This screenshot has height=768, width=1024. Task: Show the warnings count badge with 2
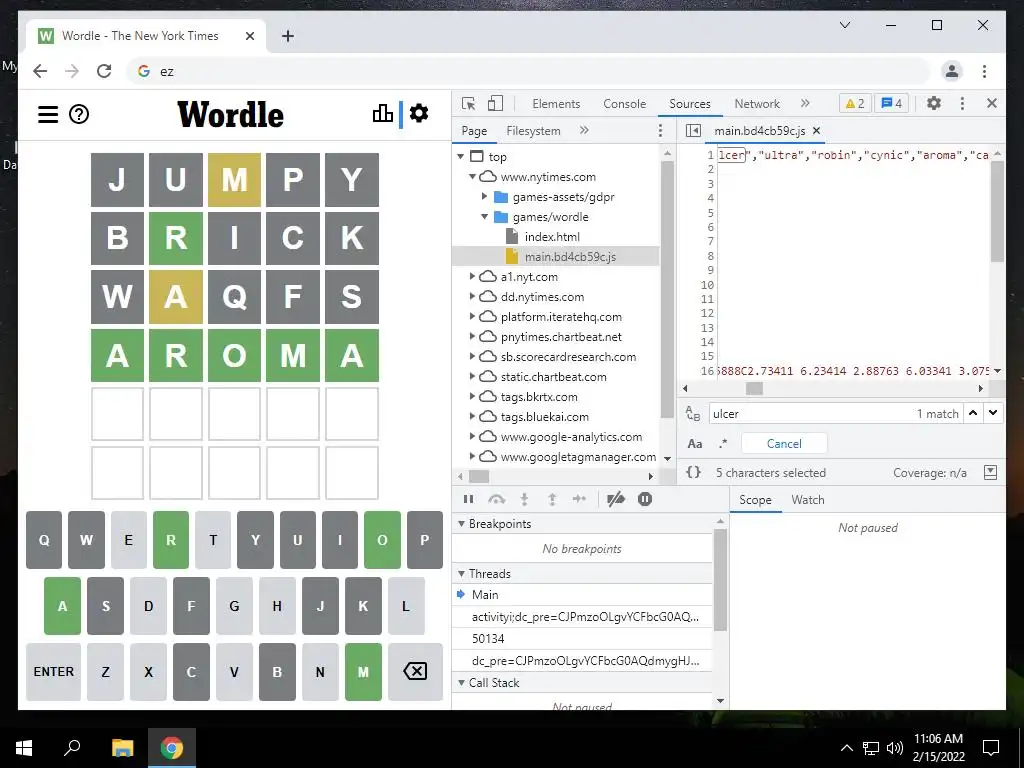point(855,103)
